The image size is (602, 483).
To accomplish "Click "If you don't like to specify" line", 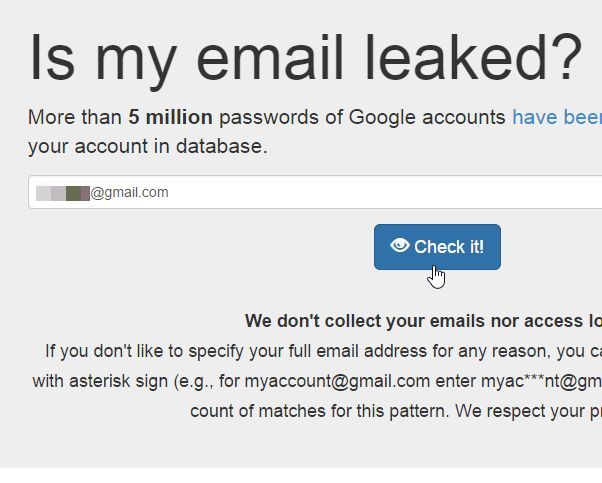I will click(144, 351).
